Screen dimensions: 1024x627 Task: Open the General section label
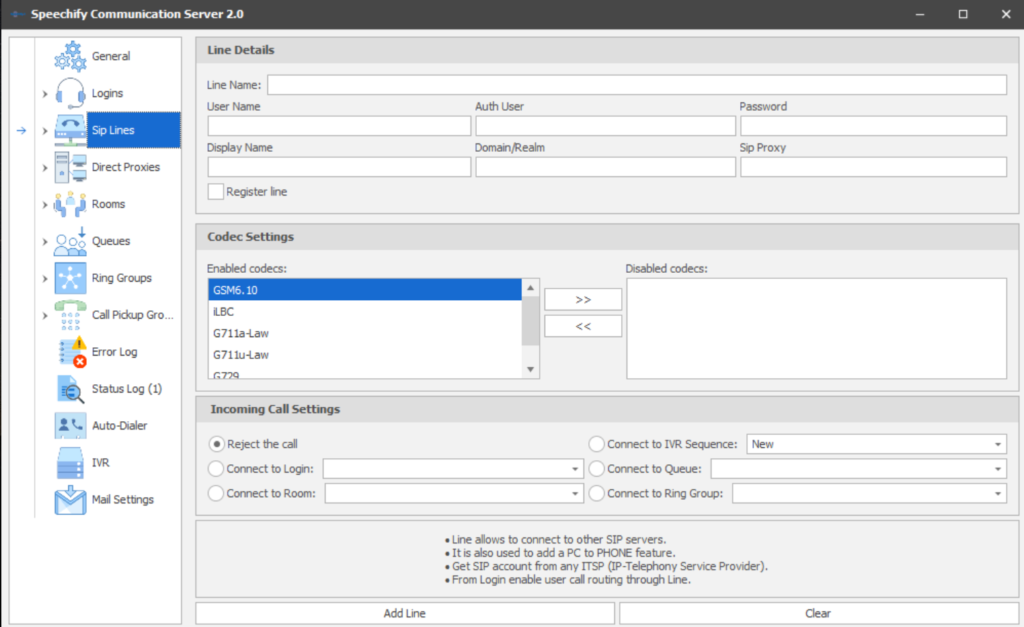[111, 56]
